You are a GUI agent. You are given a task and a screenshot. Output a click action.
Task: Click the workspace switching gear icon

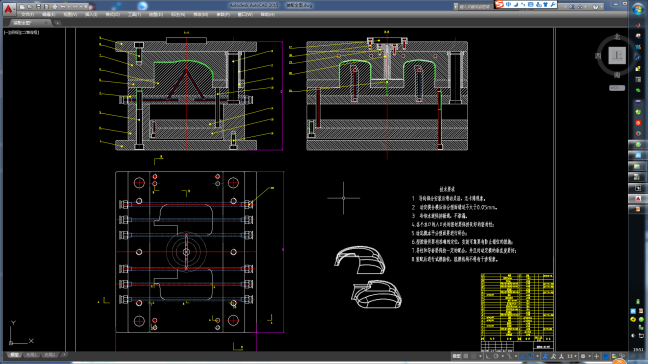(x=583, y=356)
